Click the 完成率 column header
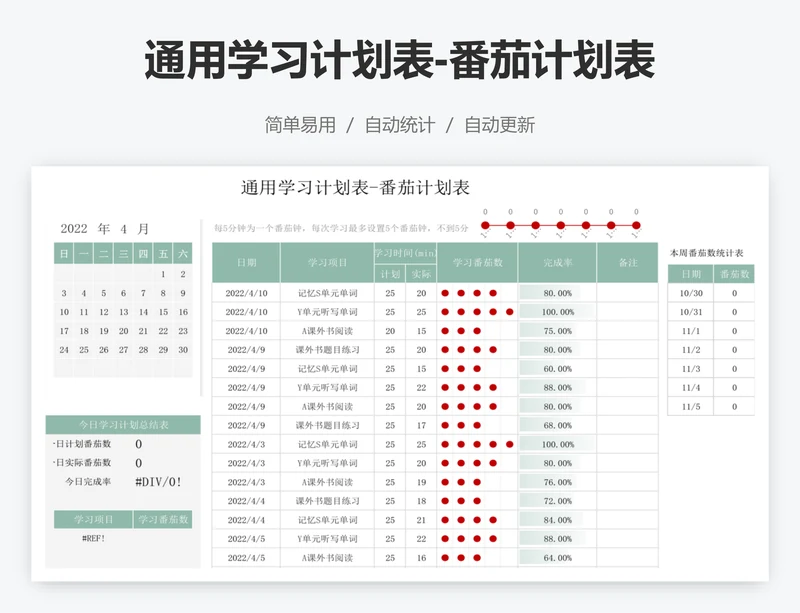The width and height of the screenshot is (800, 613). click(558, 263)
